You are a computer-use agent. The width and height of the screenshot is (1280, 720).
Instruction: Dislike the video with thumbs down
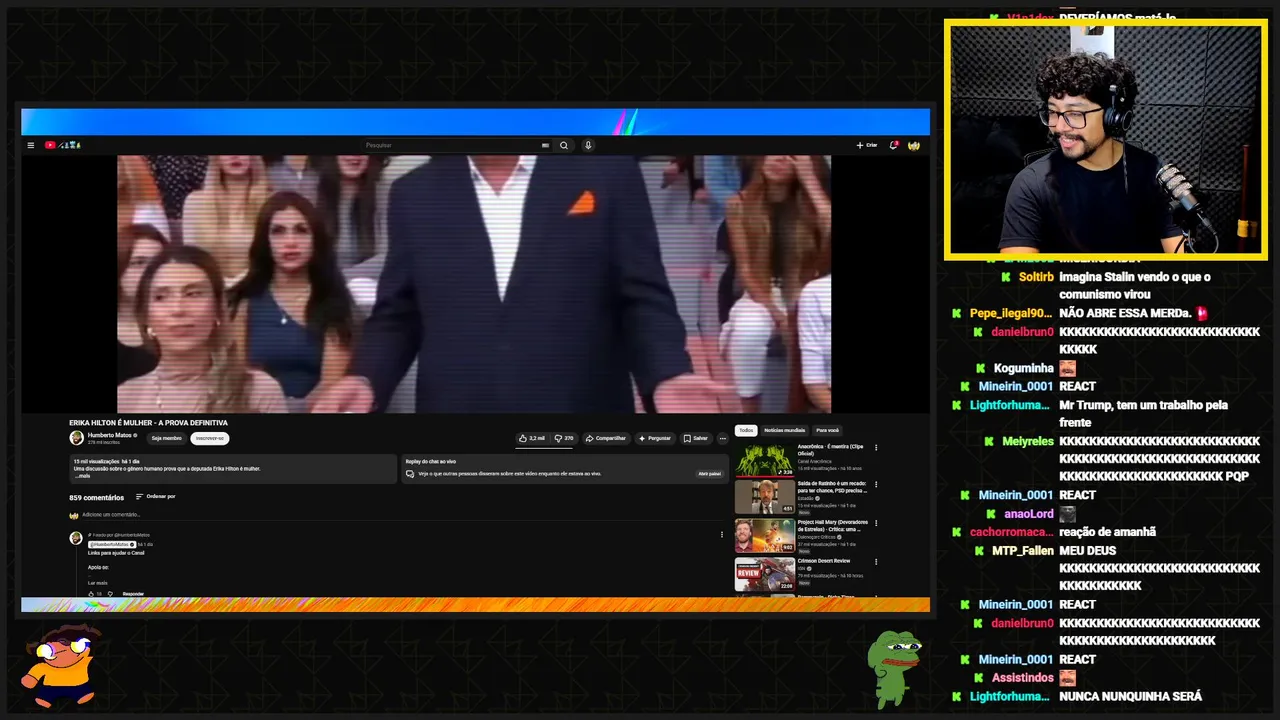pyautogui.click(x=564, y=438)
